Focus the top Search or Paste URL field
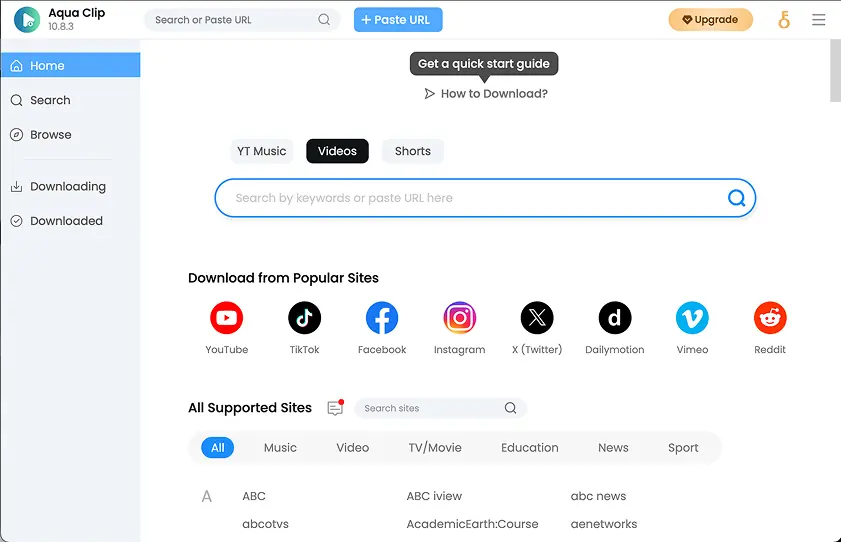Screen dimensions: 841x542 (242, 20)
